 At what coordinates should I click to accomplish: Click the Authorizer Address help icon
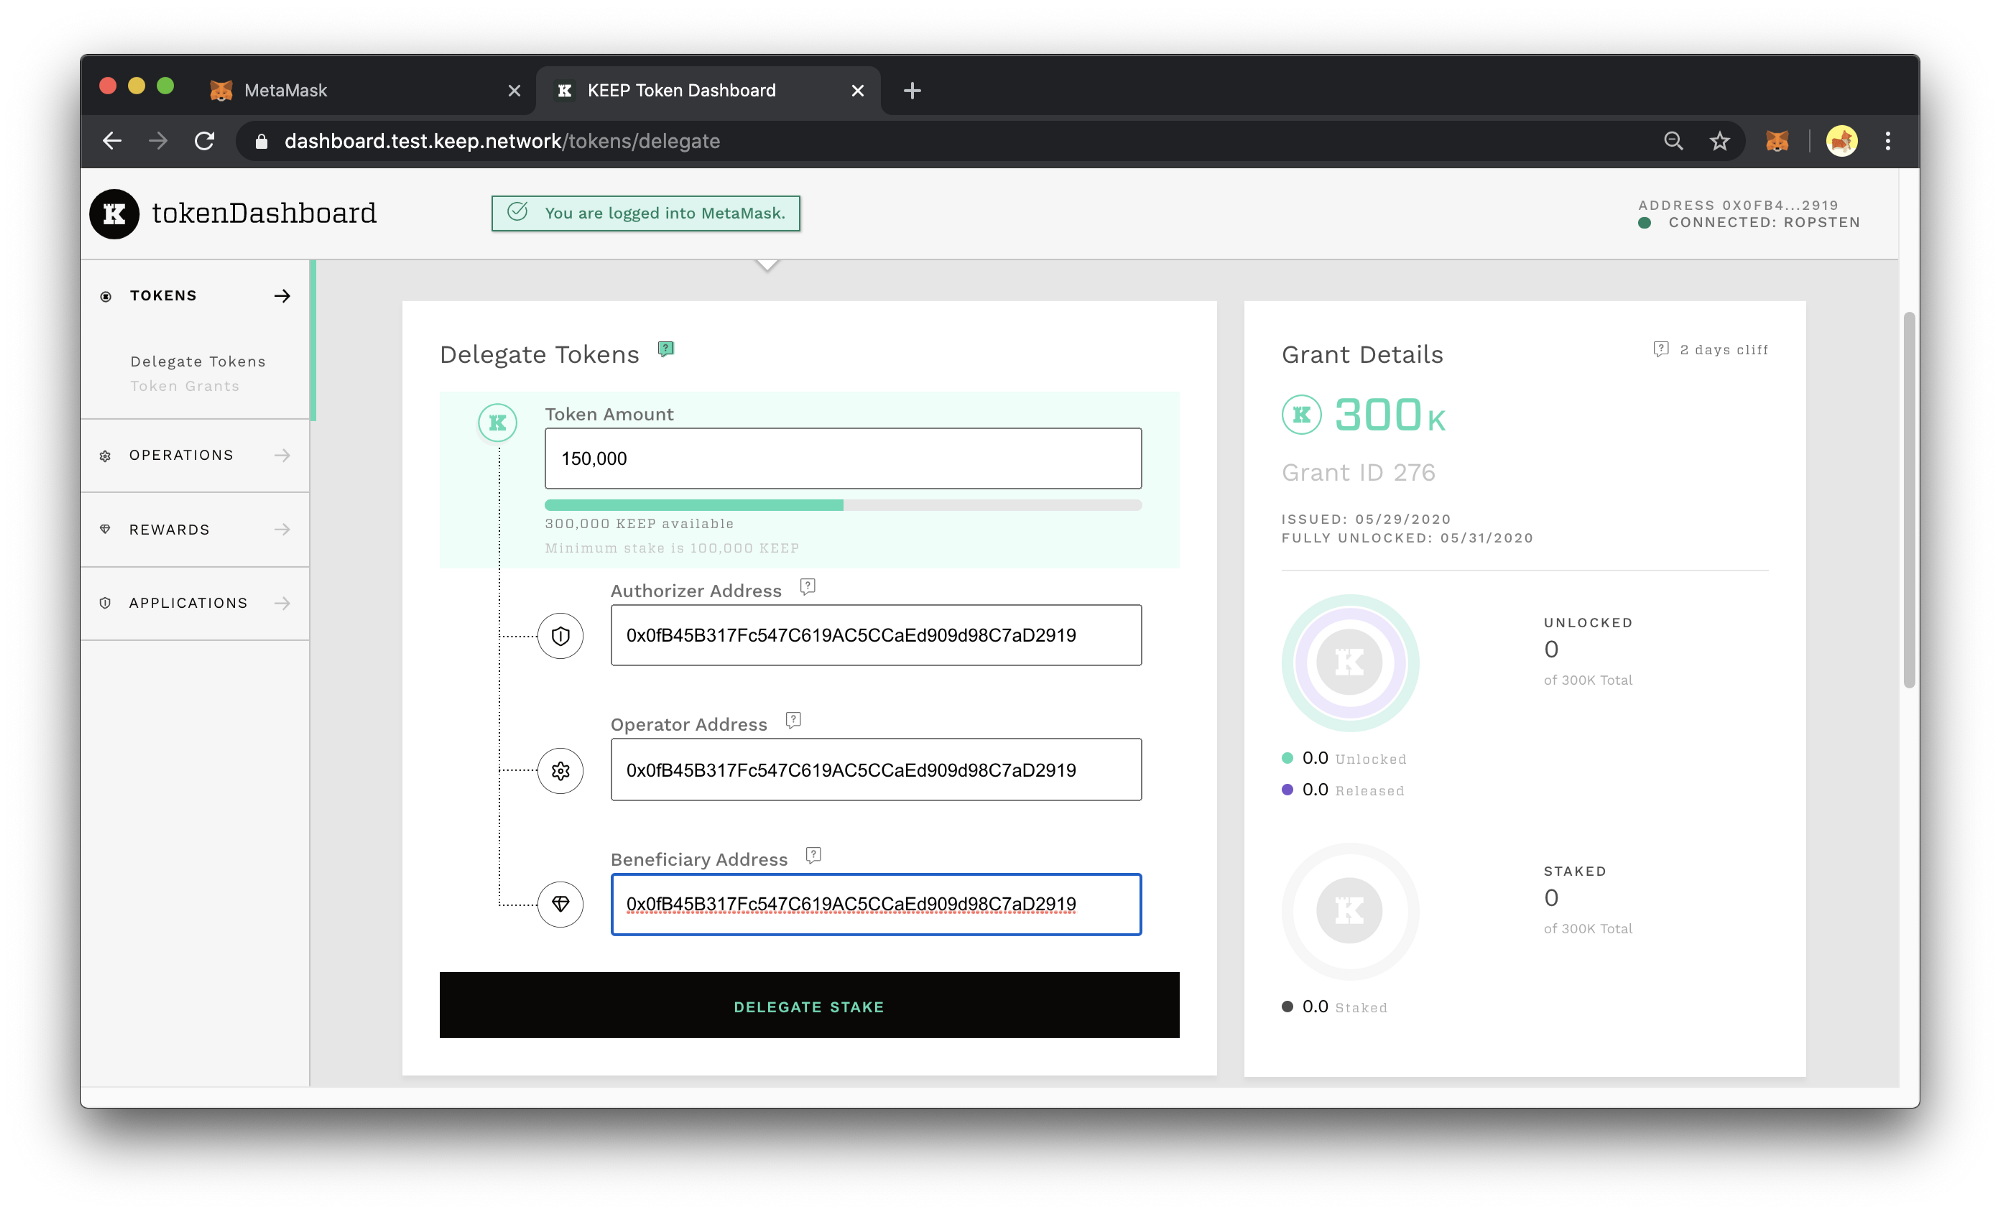click(x=808, y=587)
